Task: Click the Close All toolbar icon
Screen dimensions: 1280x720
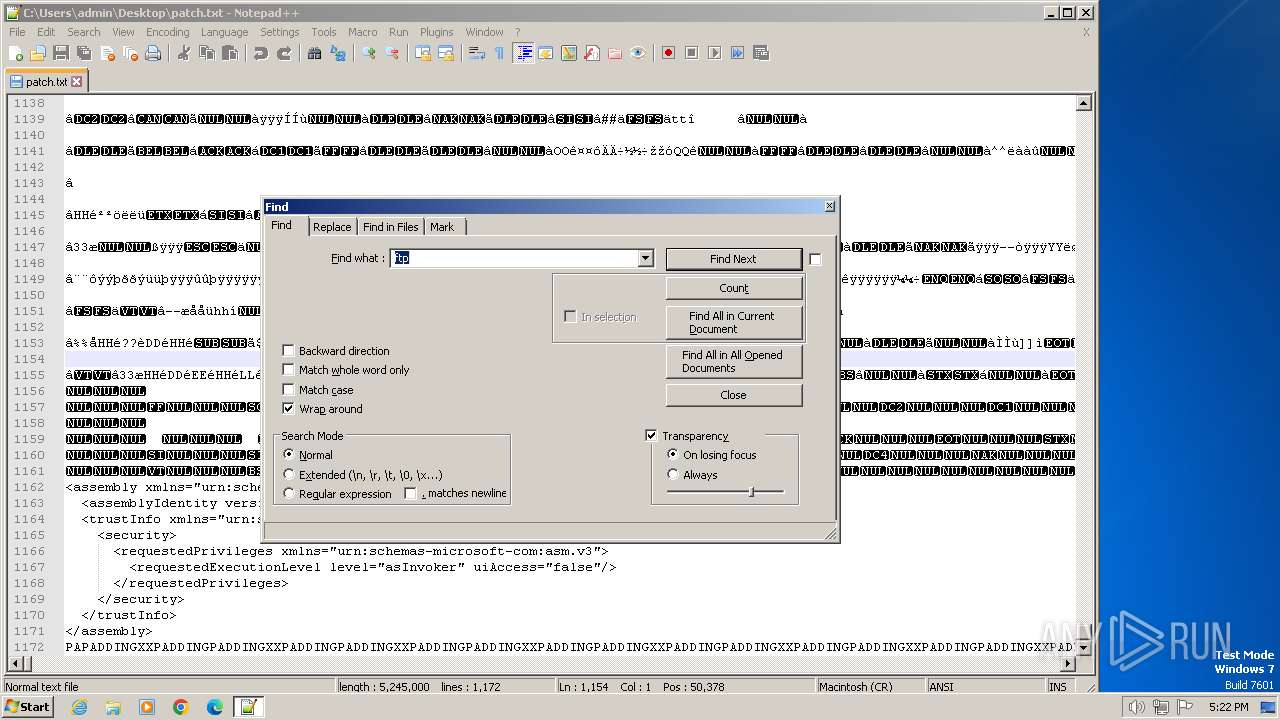Action: tap(130, 53)
